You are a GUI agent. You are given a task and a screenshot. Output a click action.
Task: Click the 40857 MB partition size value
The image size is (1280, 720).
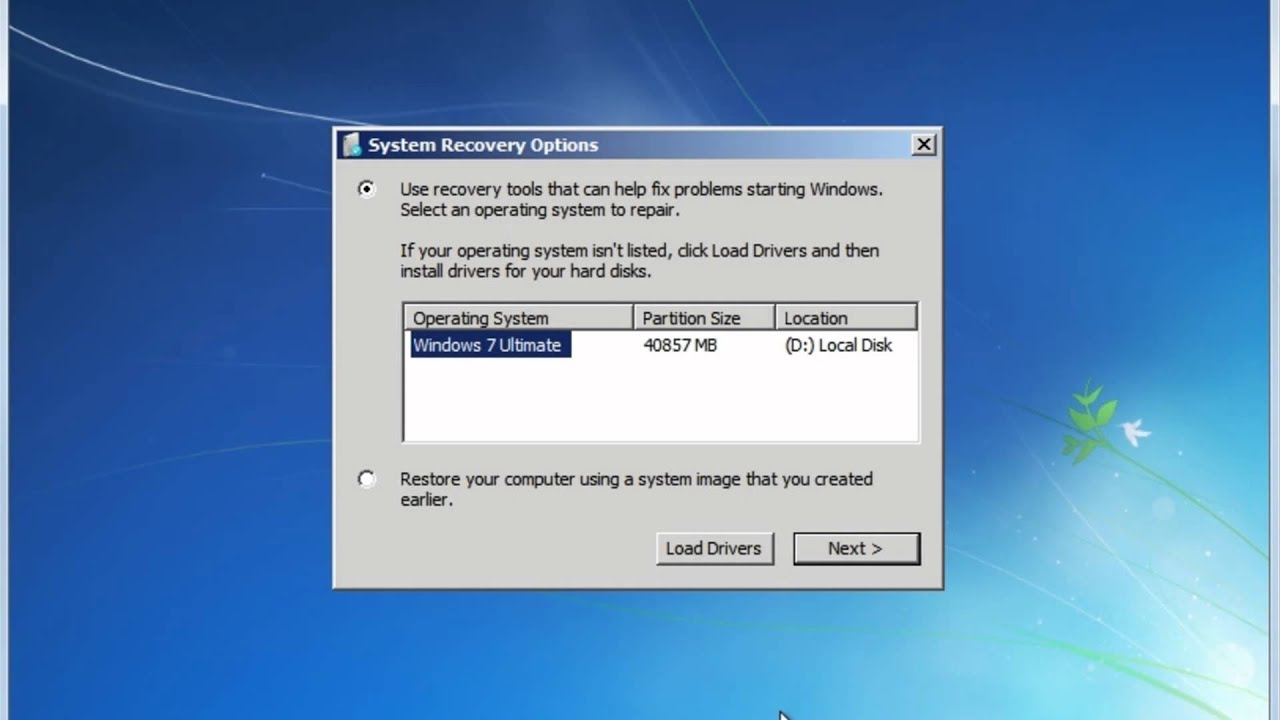coord(680,345)
